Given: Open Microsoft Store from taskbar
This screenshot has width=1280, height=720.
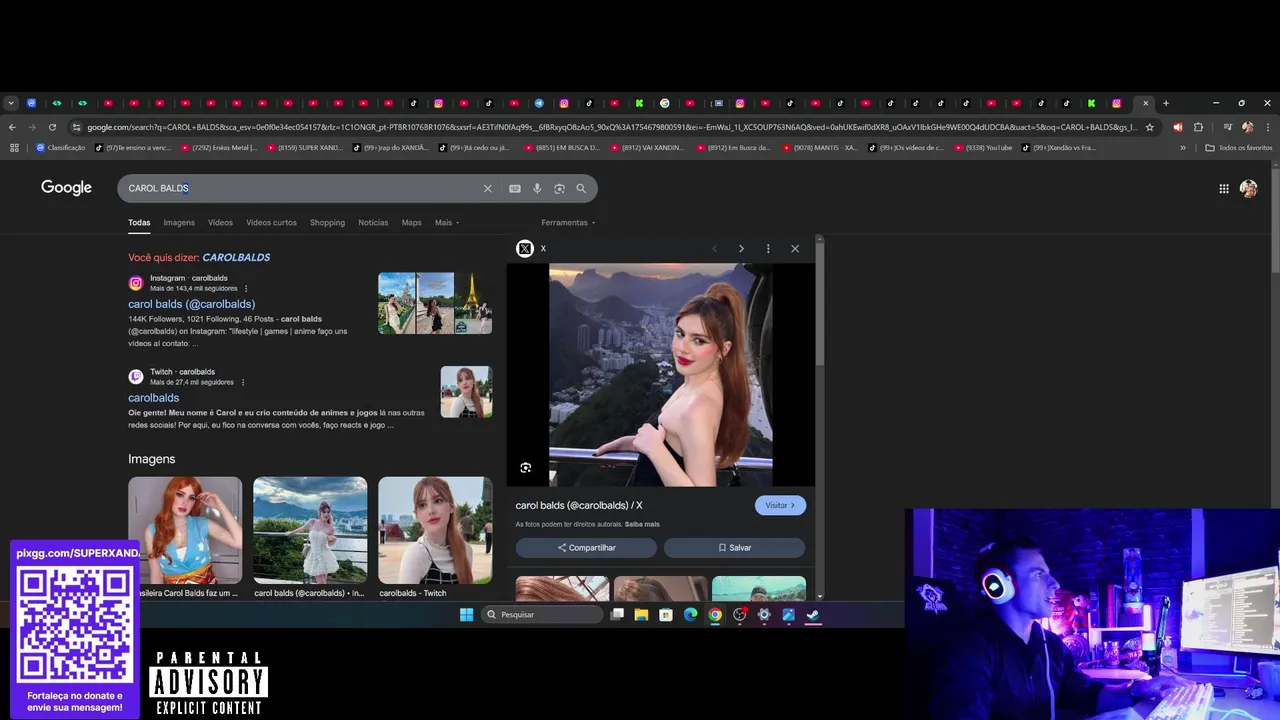Looking at the screenshot, I should coord(666,615).
